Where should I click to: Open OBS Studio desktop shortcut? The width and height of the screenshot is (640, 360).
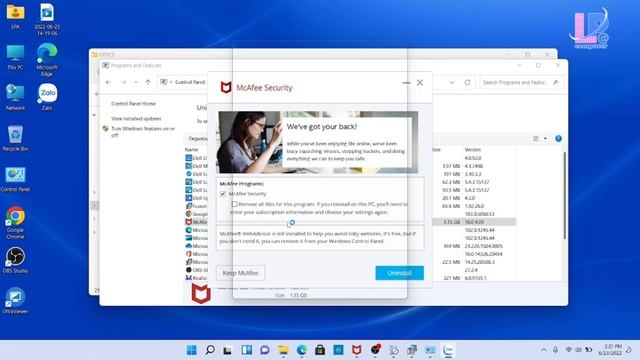click(16, 260)
